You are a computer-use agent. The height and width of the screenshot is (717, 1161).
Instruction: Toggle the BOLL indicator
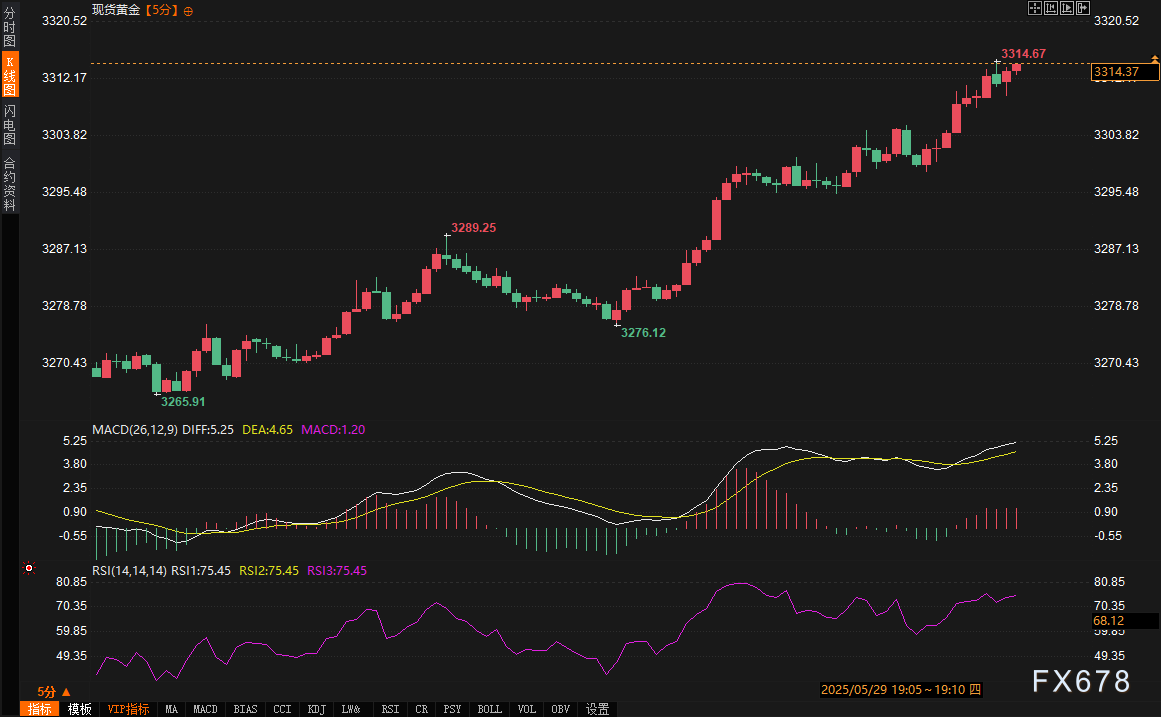pyautogui.click(x=490, y=709)
